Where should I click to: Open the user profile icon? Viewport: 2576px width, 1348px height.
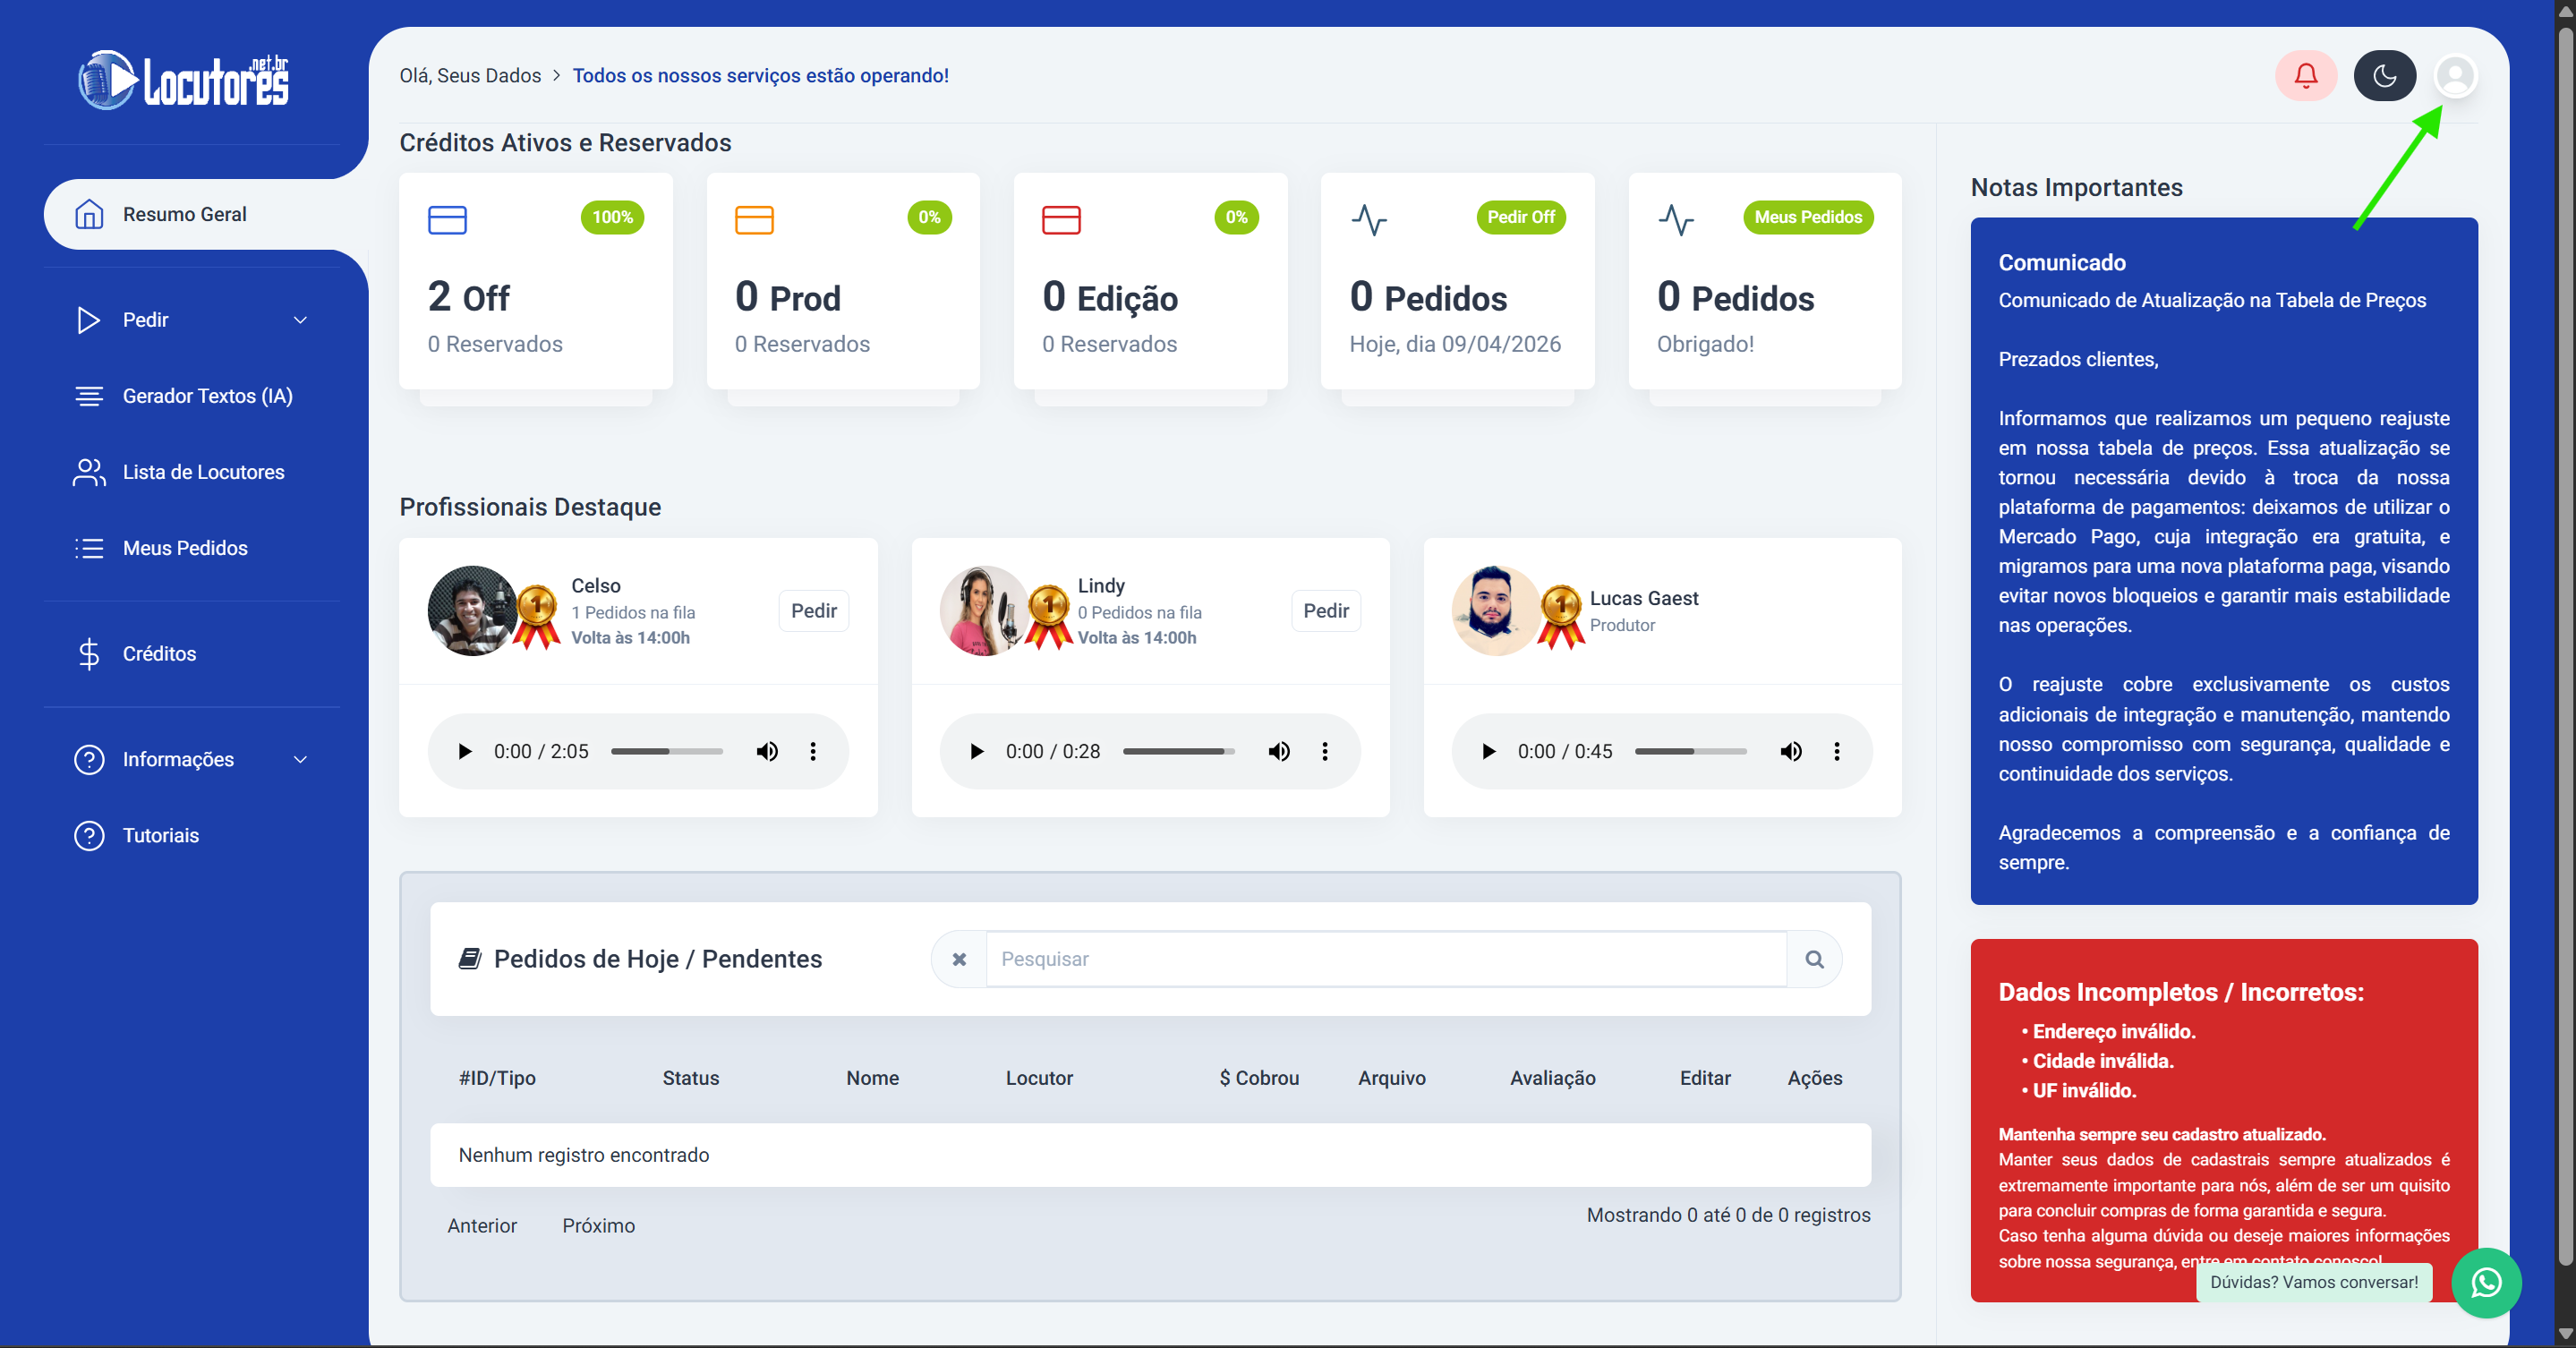pyautogui.click(x=2457, y=75)
